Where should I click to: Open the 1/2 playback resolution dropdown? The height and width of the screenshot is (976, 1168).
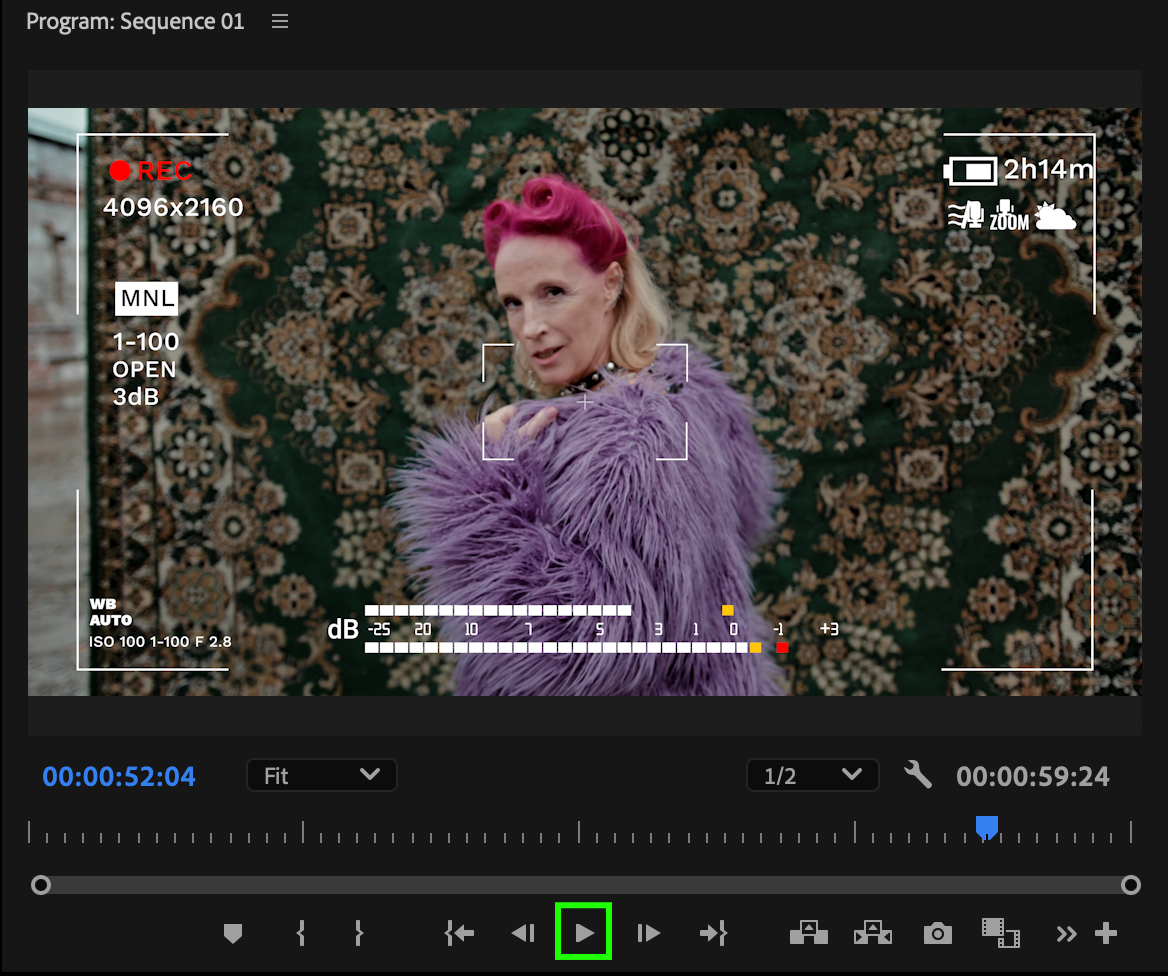click(x=812, y=775)
